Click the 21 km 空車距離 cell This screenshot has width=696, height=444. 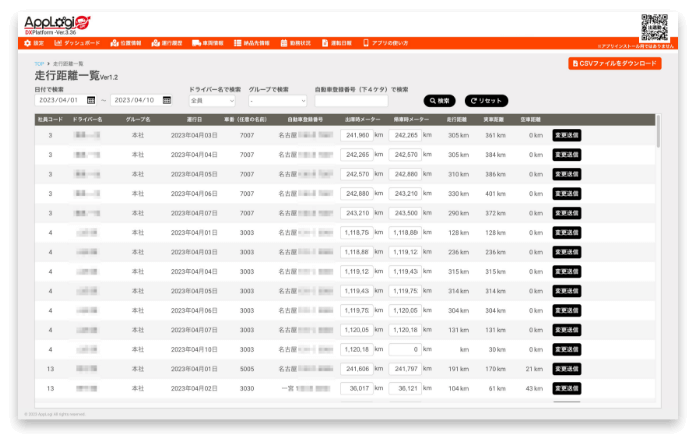534,369
